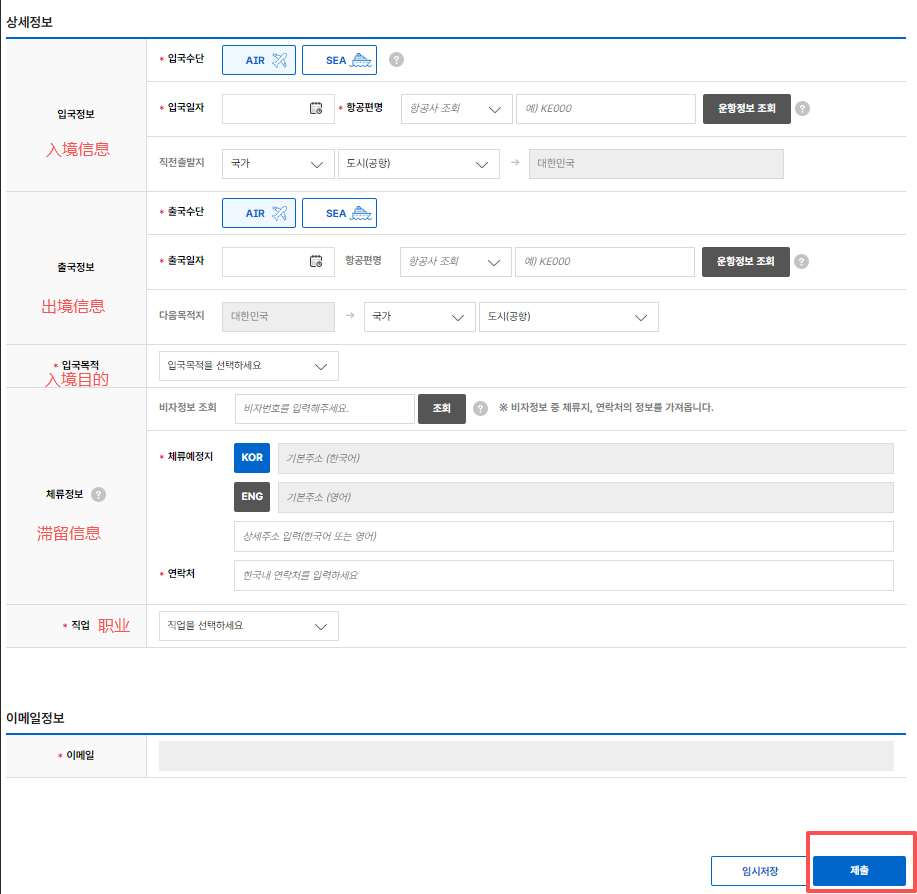Viewport: 917px width, 894px height.
Task: Click the disabled 대한민국 field in entry row
Action: (x=656, y=164)
